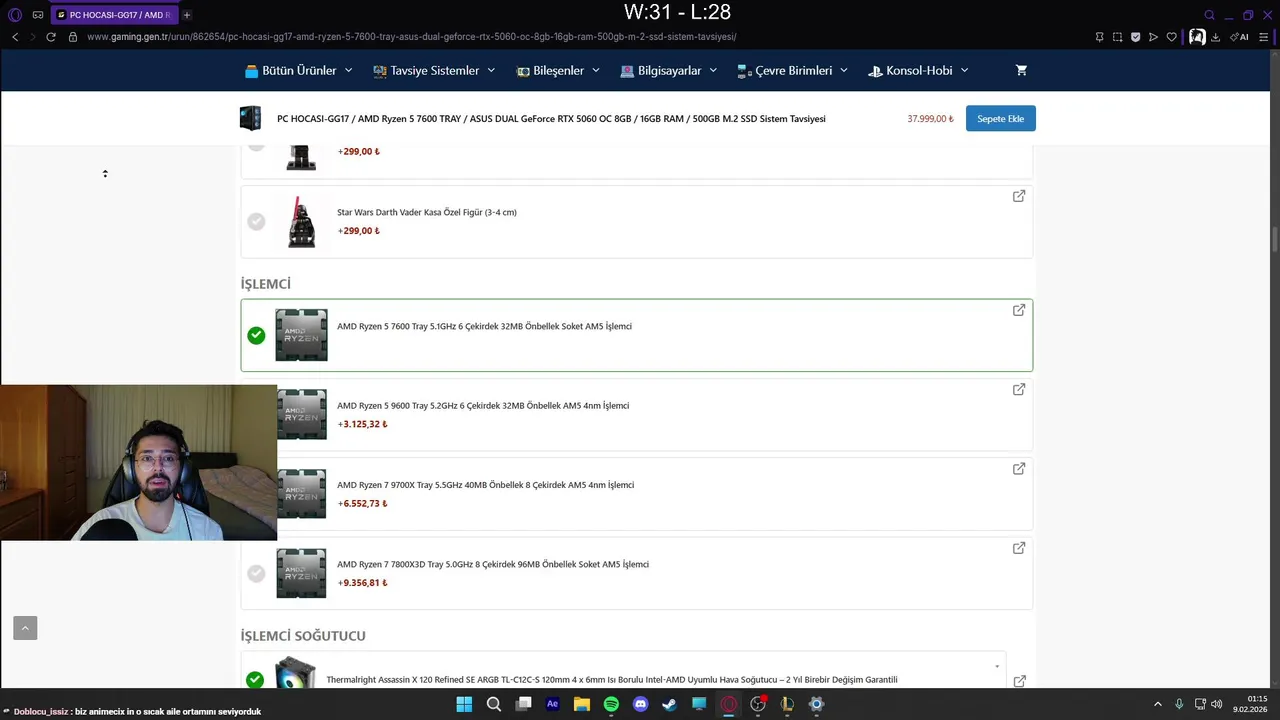Open the browser AI assistant button

[1240, 37]
